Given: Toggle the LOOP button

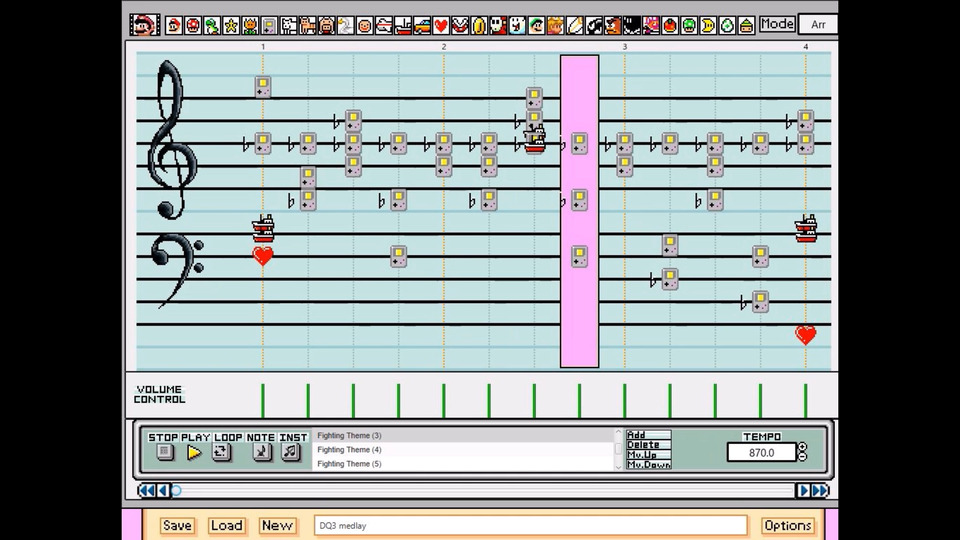Looking at the screenshot, I should tap(221, 452).
